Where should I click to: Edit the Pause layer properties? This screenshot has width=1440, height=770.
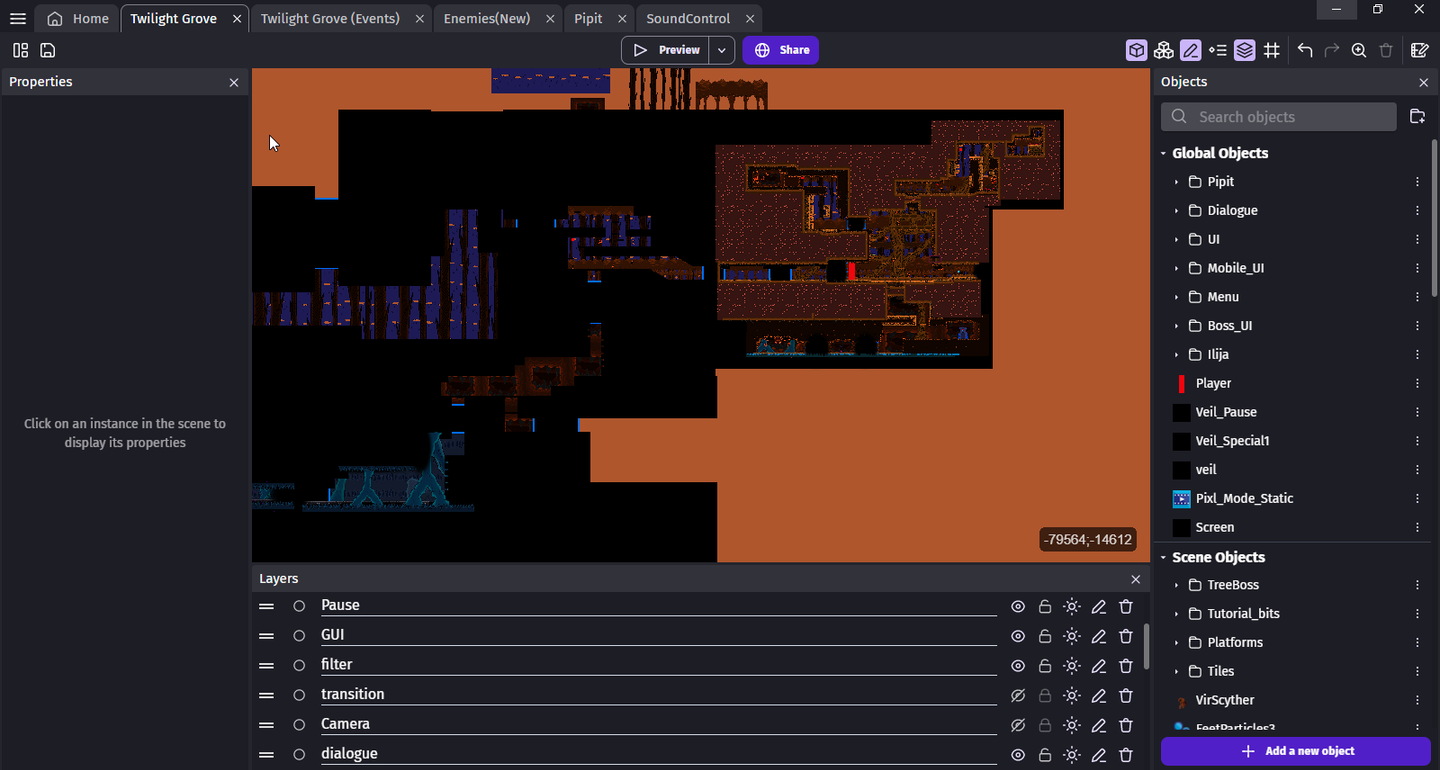coord(1099,606)
